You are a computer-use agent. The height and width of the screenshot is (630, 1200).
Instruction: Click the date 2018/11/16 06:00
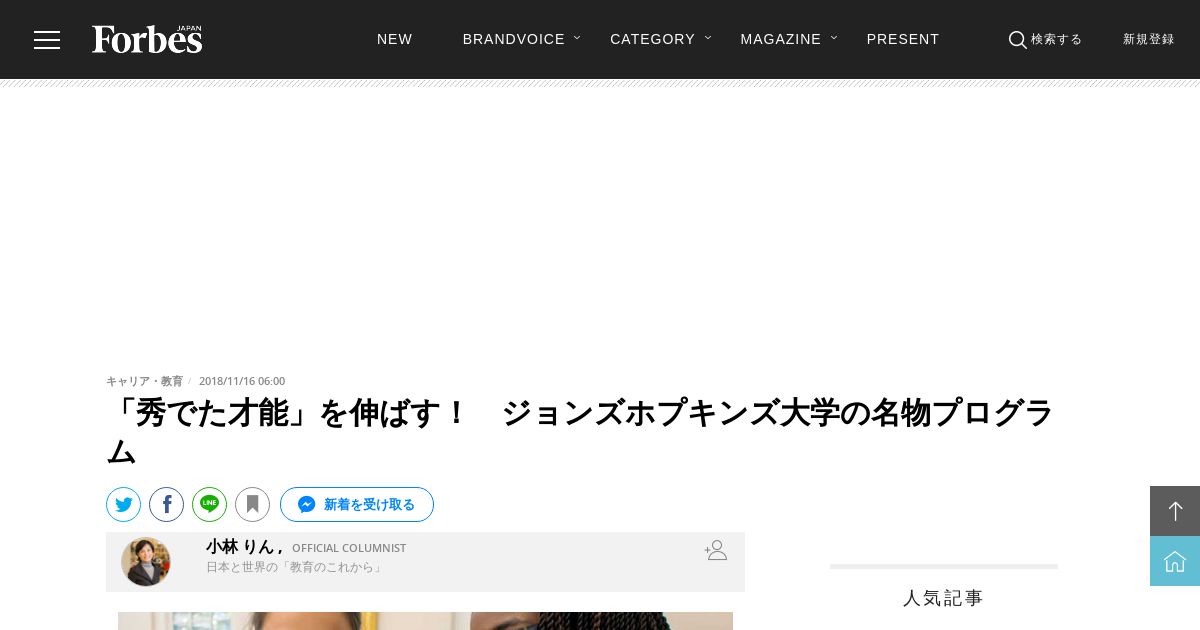[x=242, y=381]
